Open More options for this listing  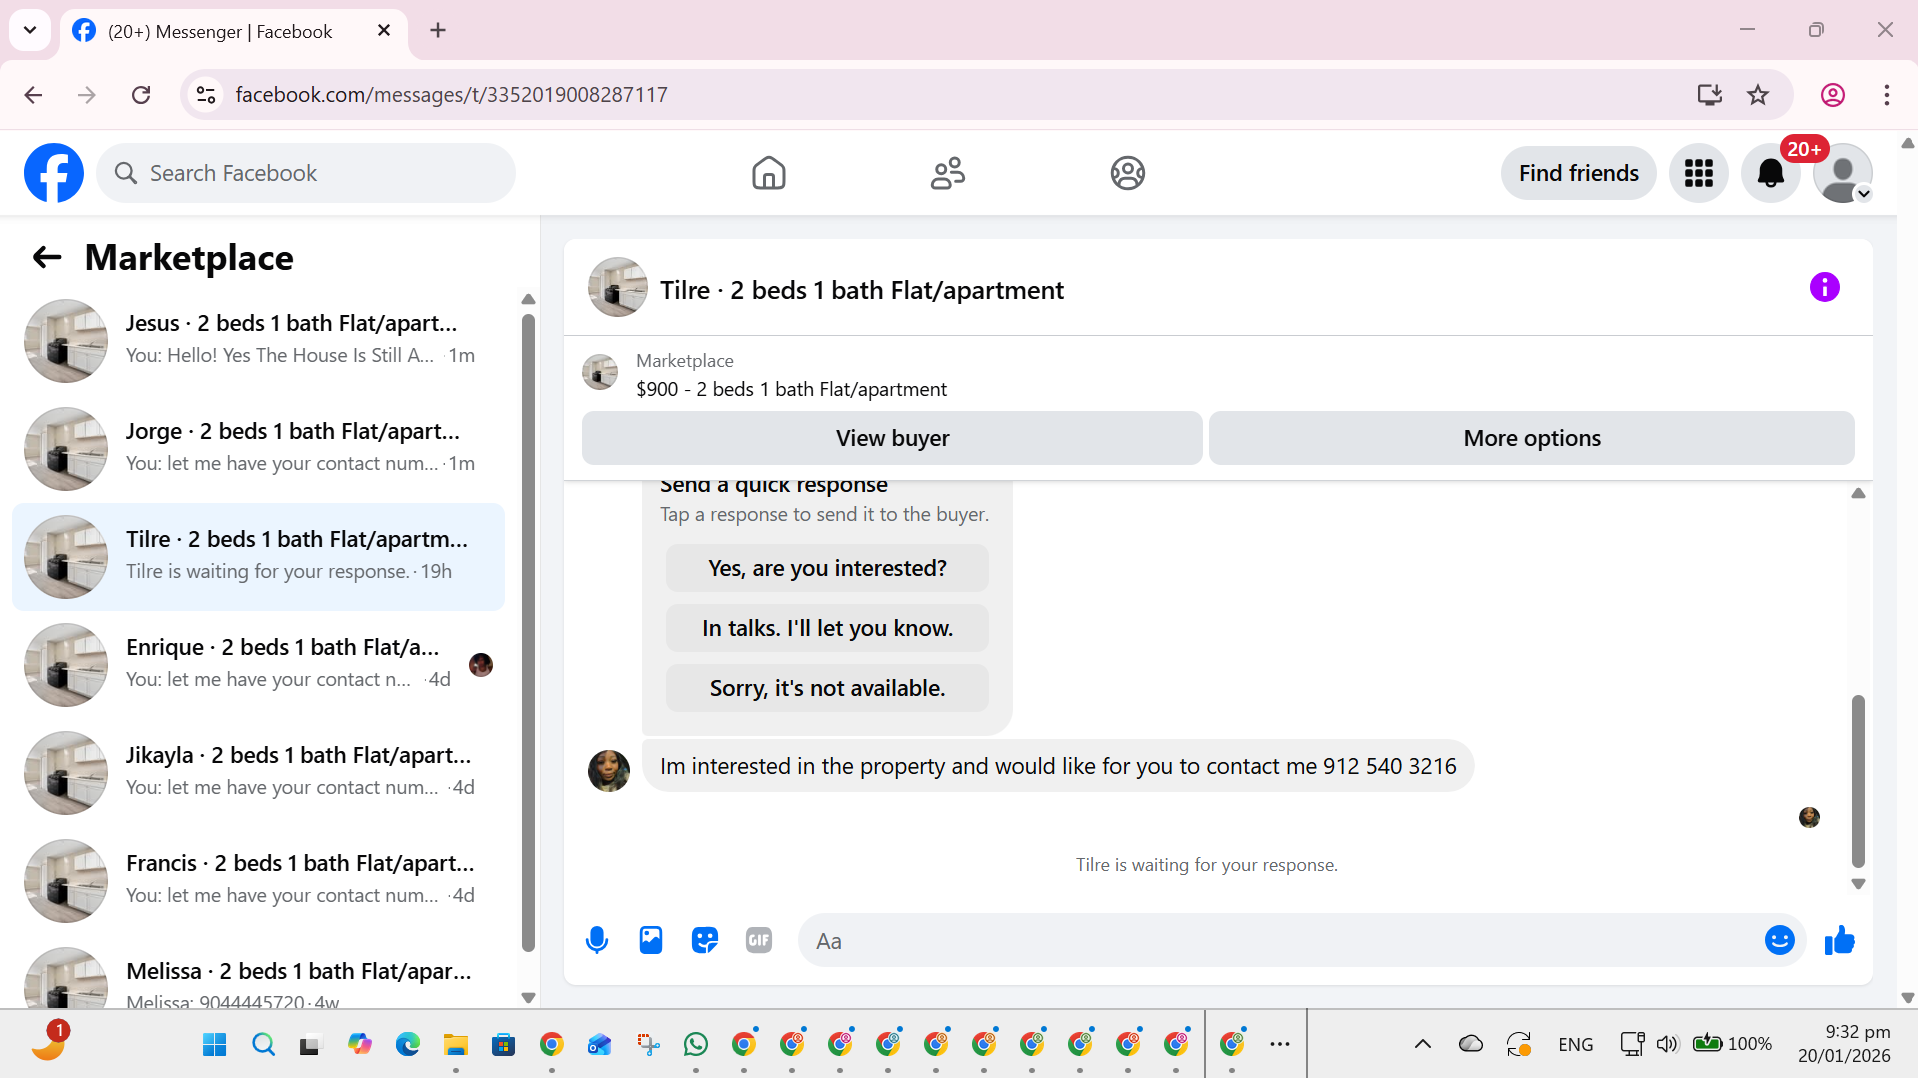point(1531,438)
